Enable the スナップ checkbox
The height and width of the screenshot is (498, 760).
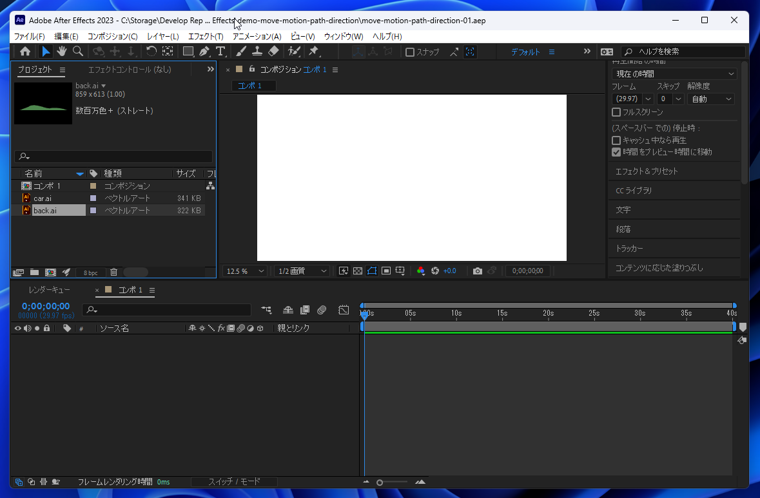pyautogui.click(x=410, y=52)
